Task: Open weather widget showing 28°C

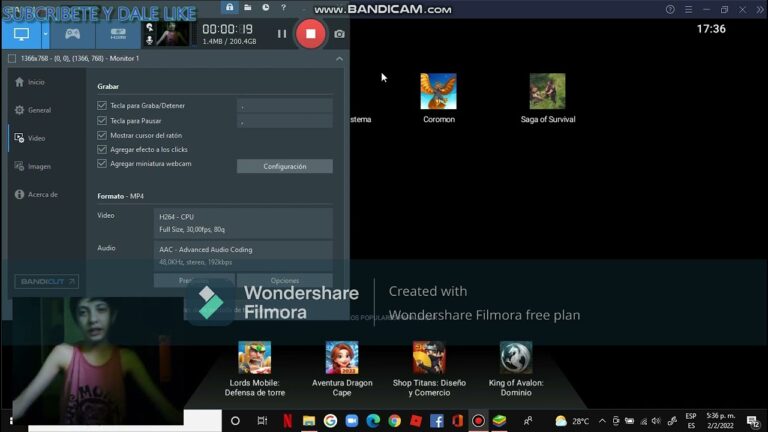Action: (572, 421)
